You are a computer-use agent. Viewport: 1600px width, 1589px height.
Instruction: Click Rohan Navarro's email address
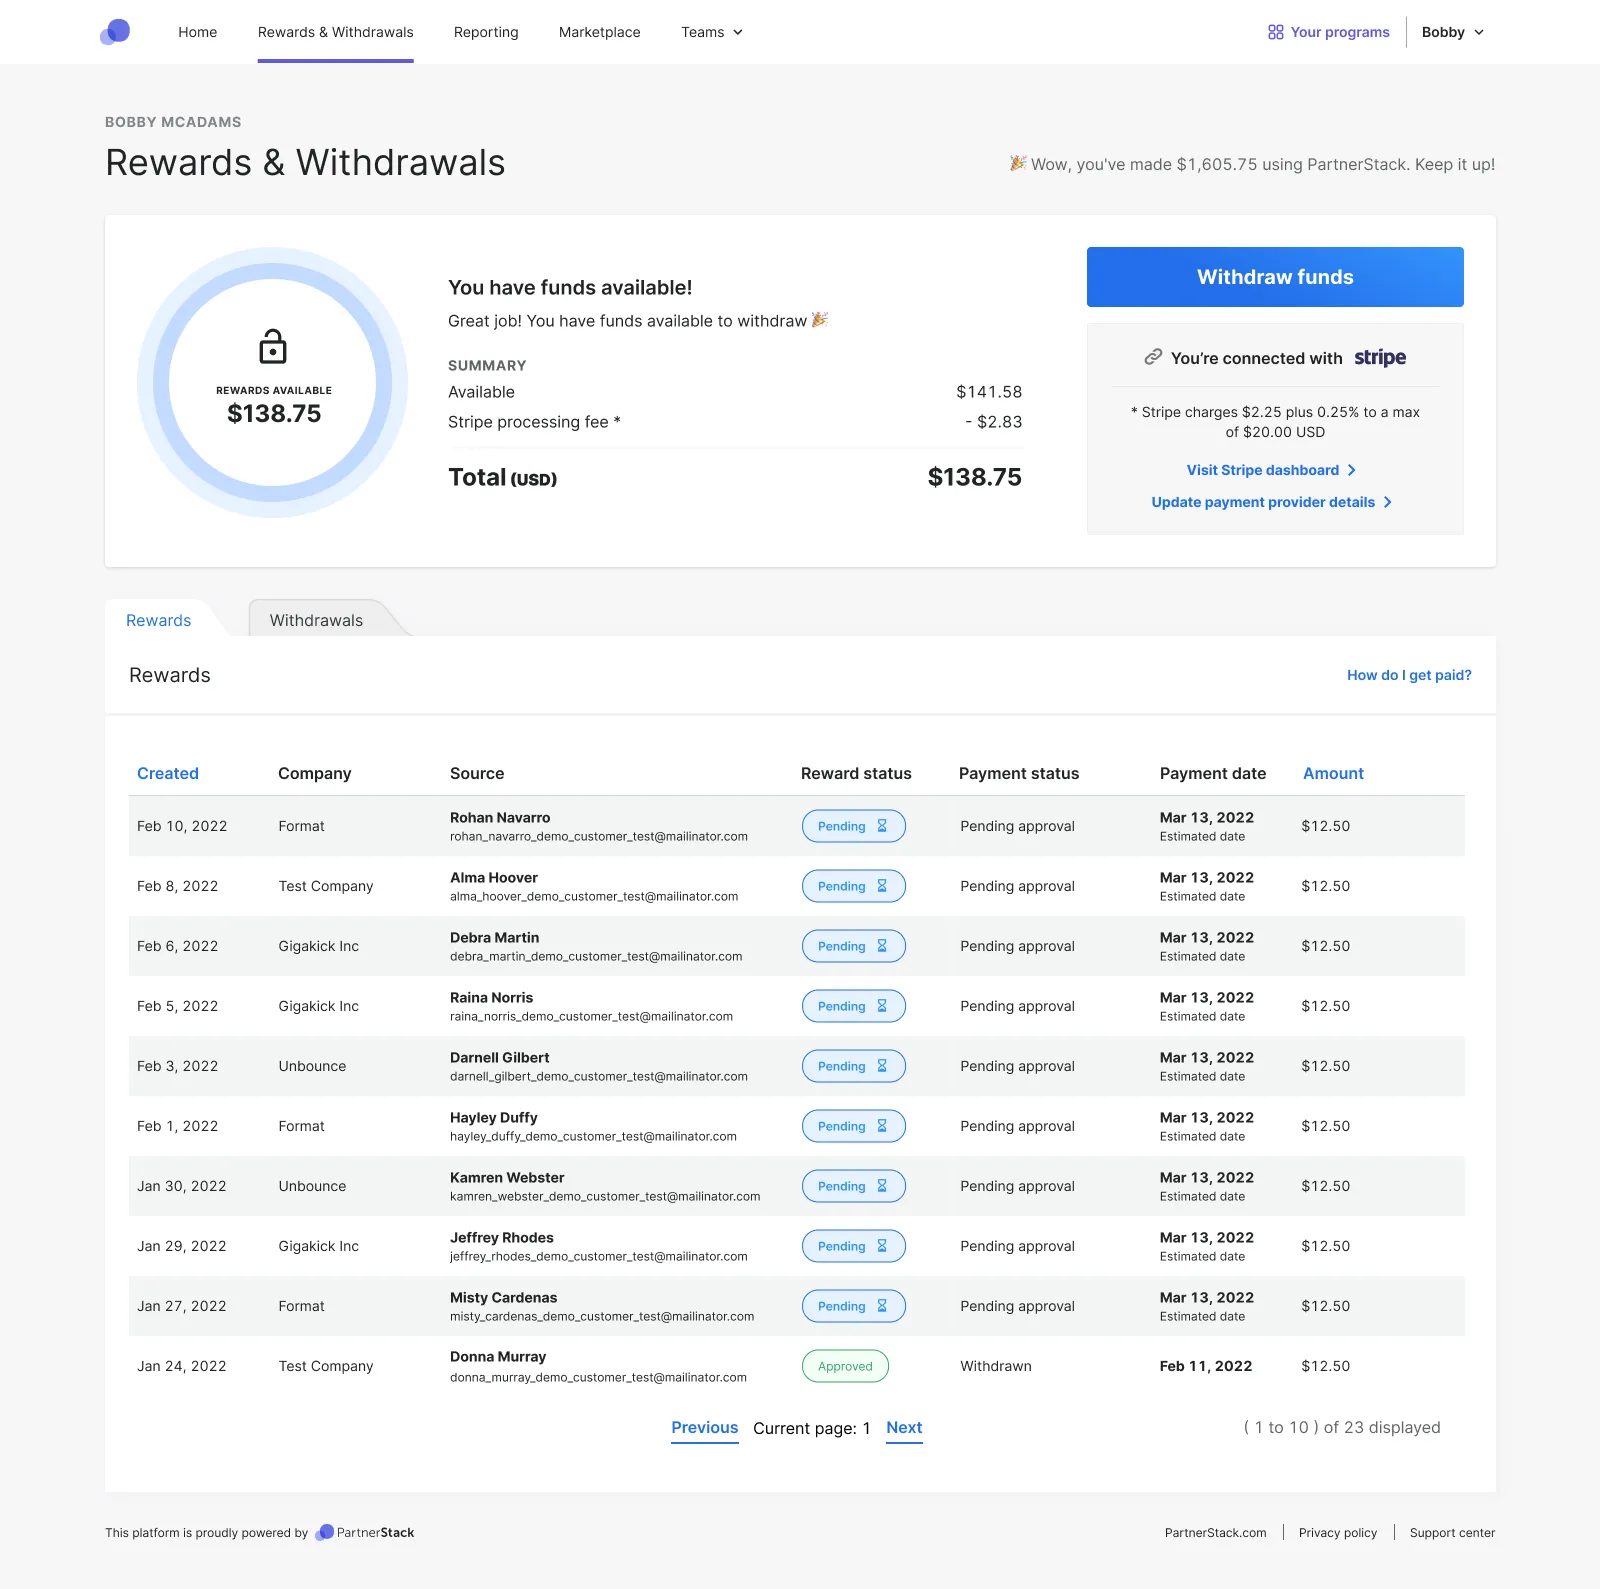pos(599,837)
